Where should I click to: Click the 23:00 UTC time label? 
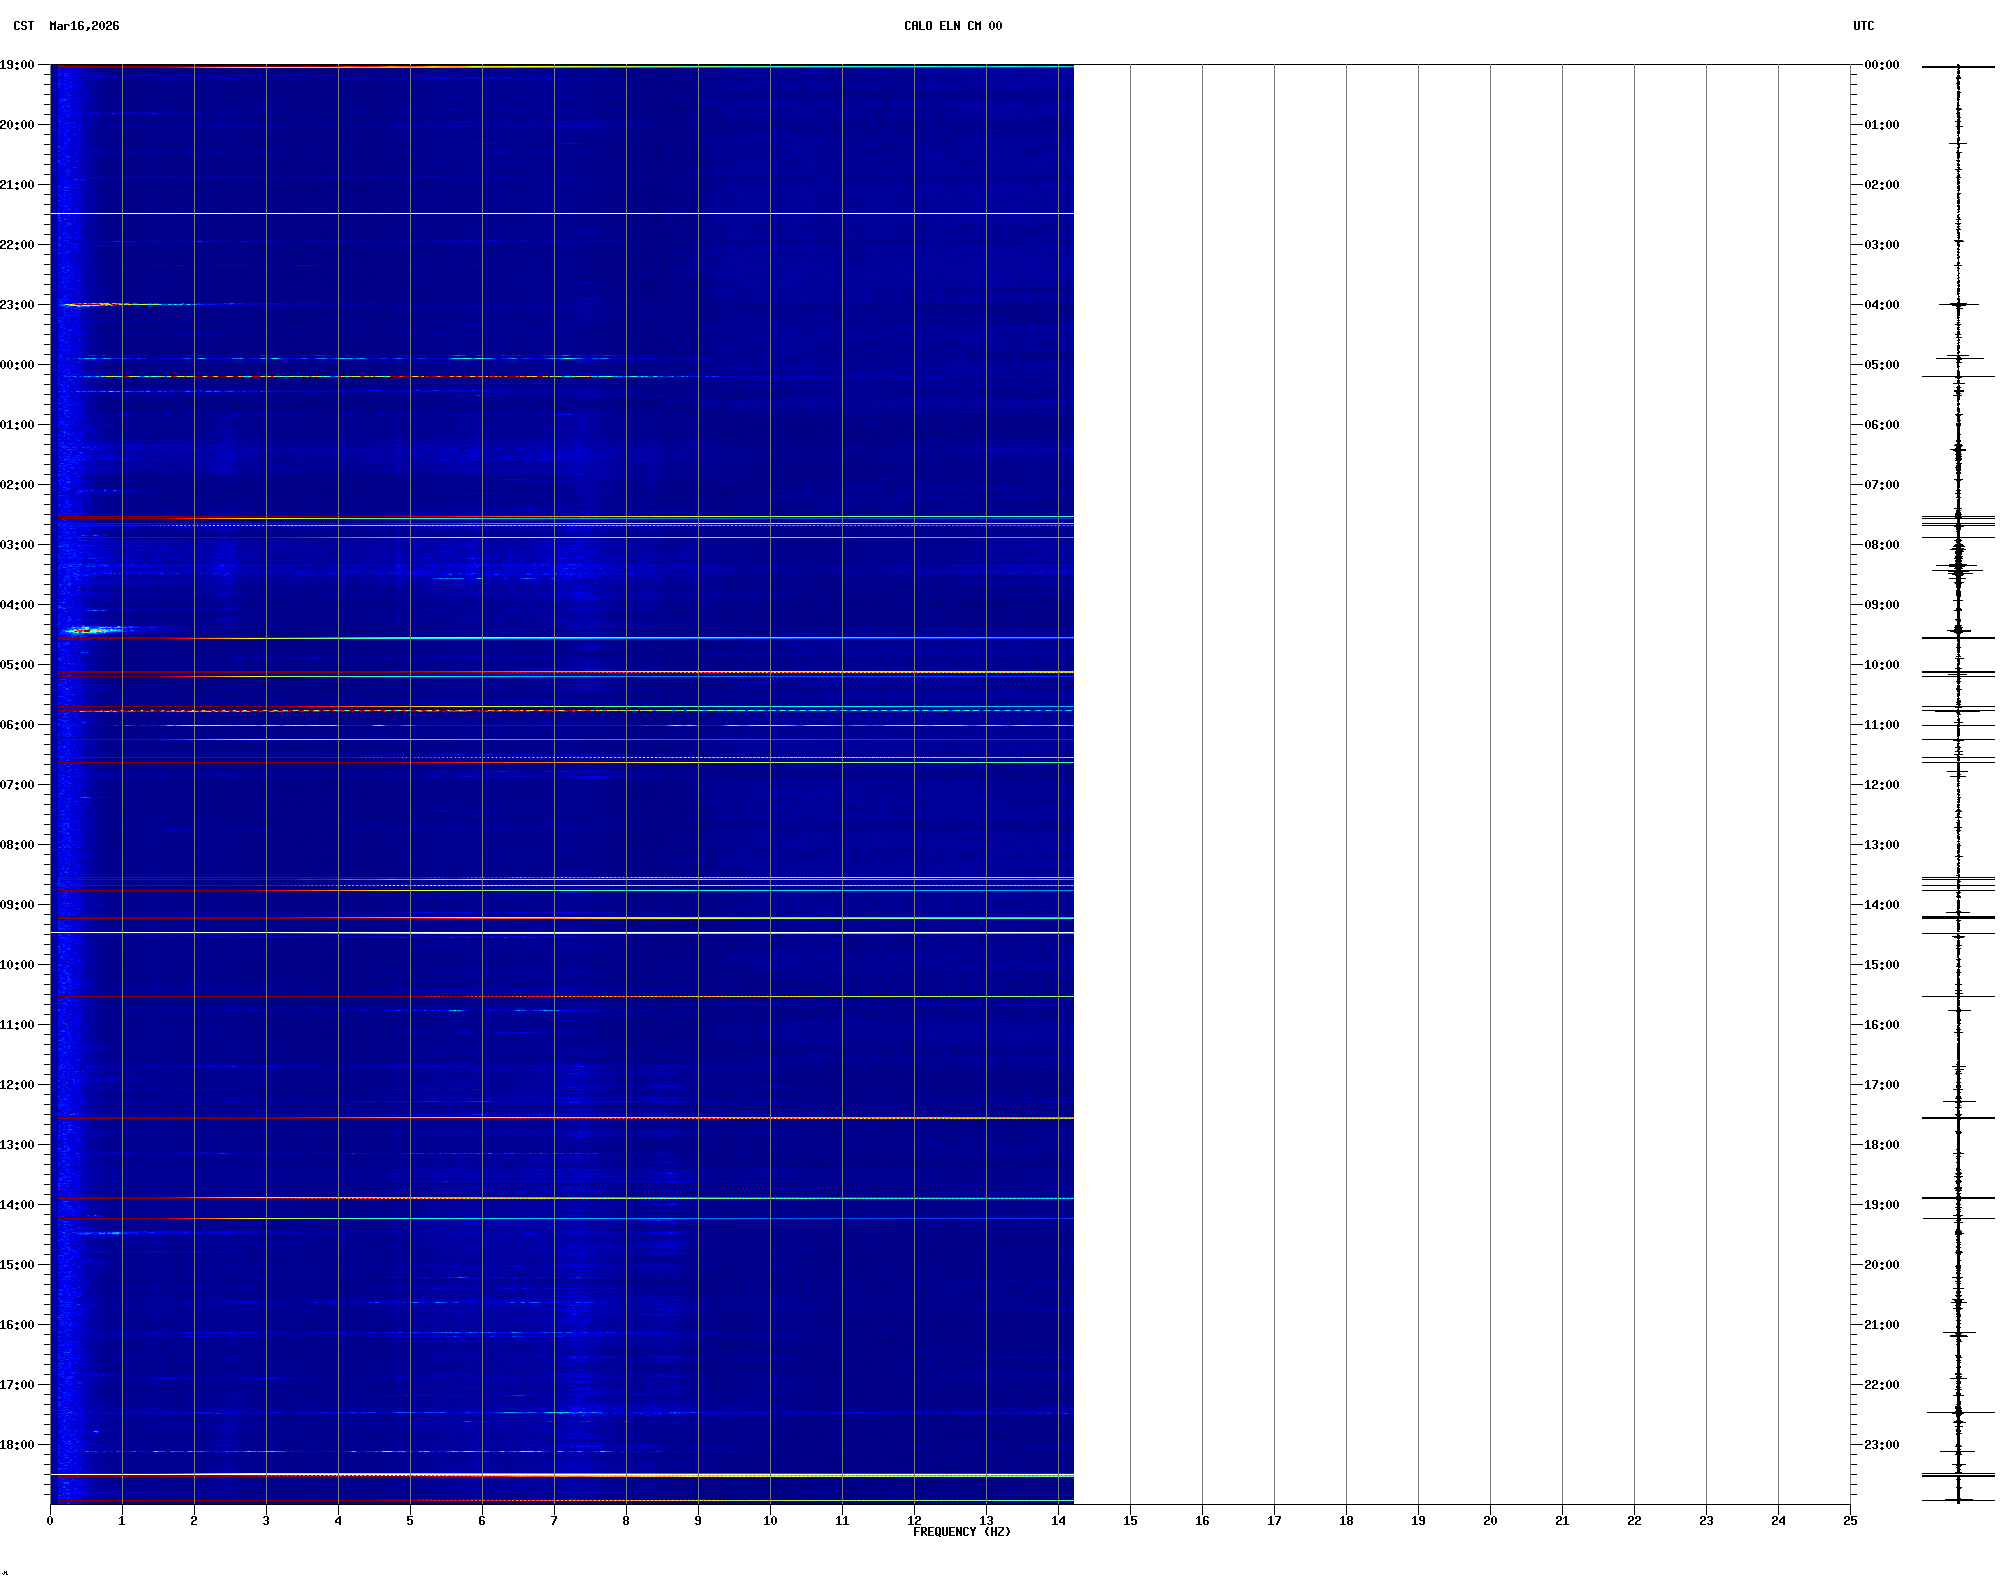click(x=1881, y=1445)
